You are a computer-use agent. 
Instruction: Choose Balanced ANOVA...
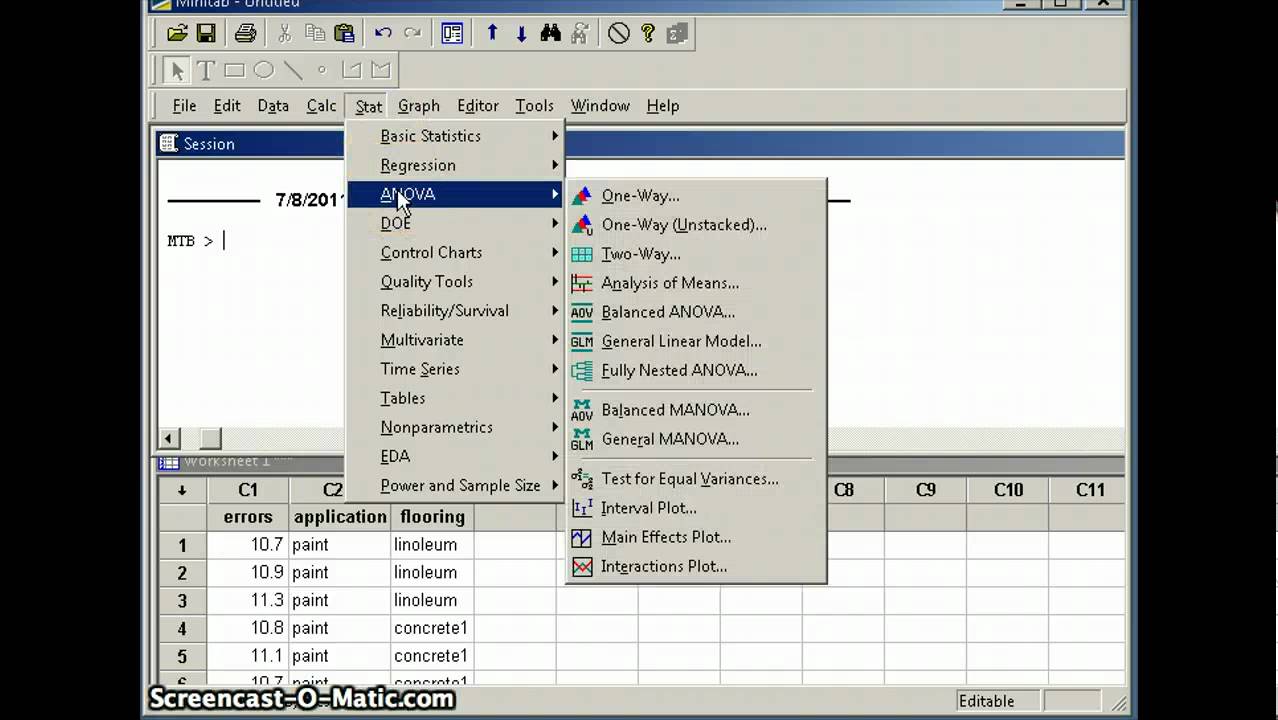click(696, 312)
